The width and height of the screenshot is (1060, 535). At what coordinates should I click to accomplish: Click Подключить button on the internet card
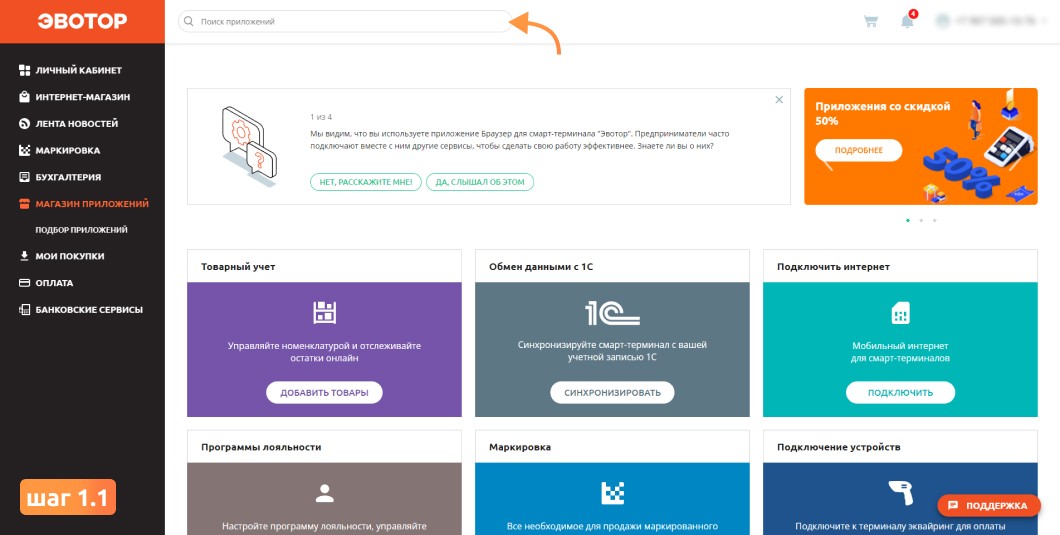[x=900, y=392]
